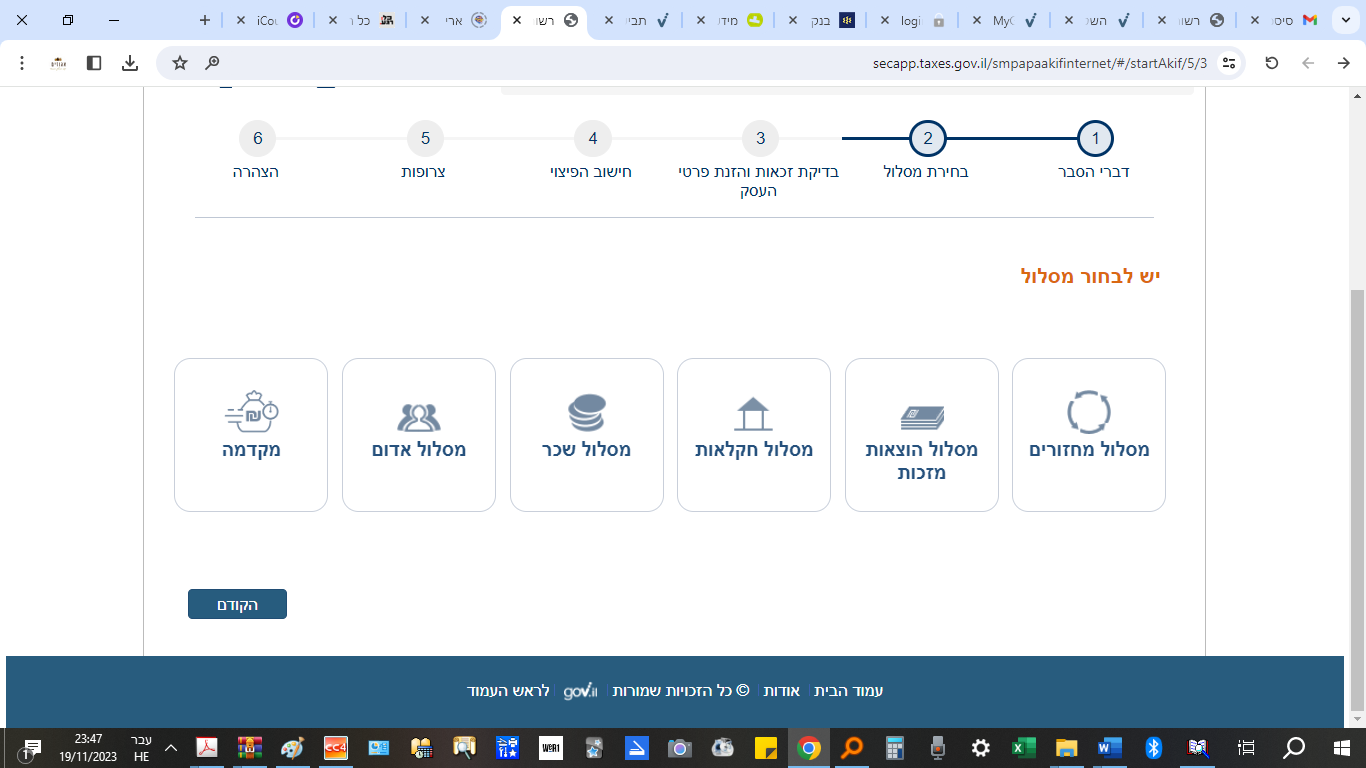The height and width of the screenshot is (768, 1366).
Task: Open Settings gear on taskbar
Action: (980, 748)
